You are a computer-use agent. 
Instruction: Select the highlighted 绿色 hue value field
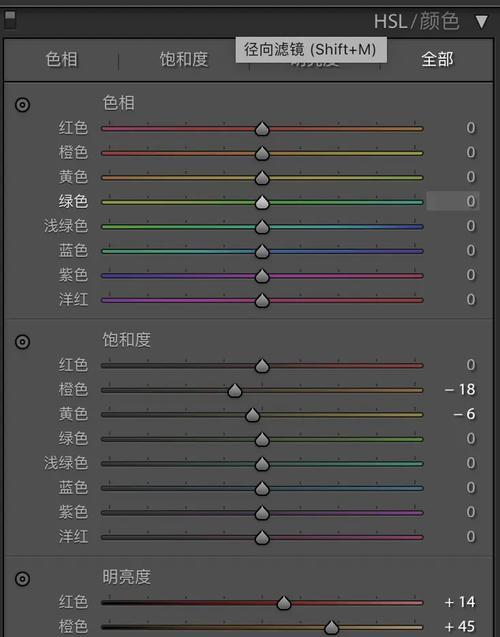pyautogui.click(x=452, y=201)
